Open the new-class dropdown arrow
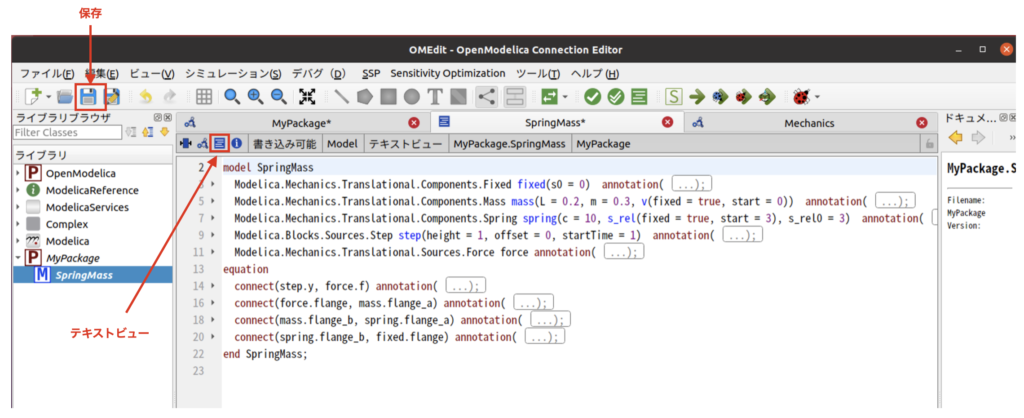Image resolution: width=1024 pixels, height=418 pixels. click(x=48, y=97)
